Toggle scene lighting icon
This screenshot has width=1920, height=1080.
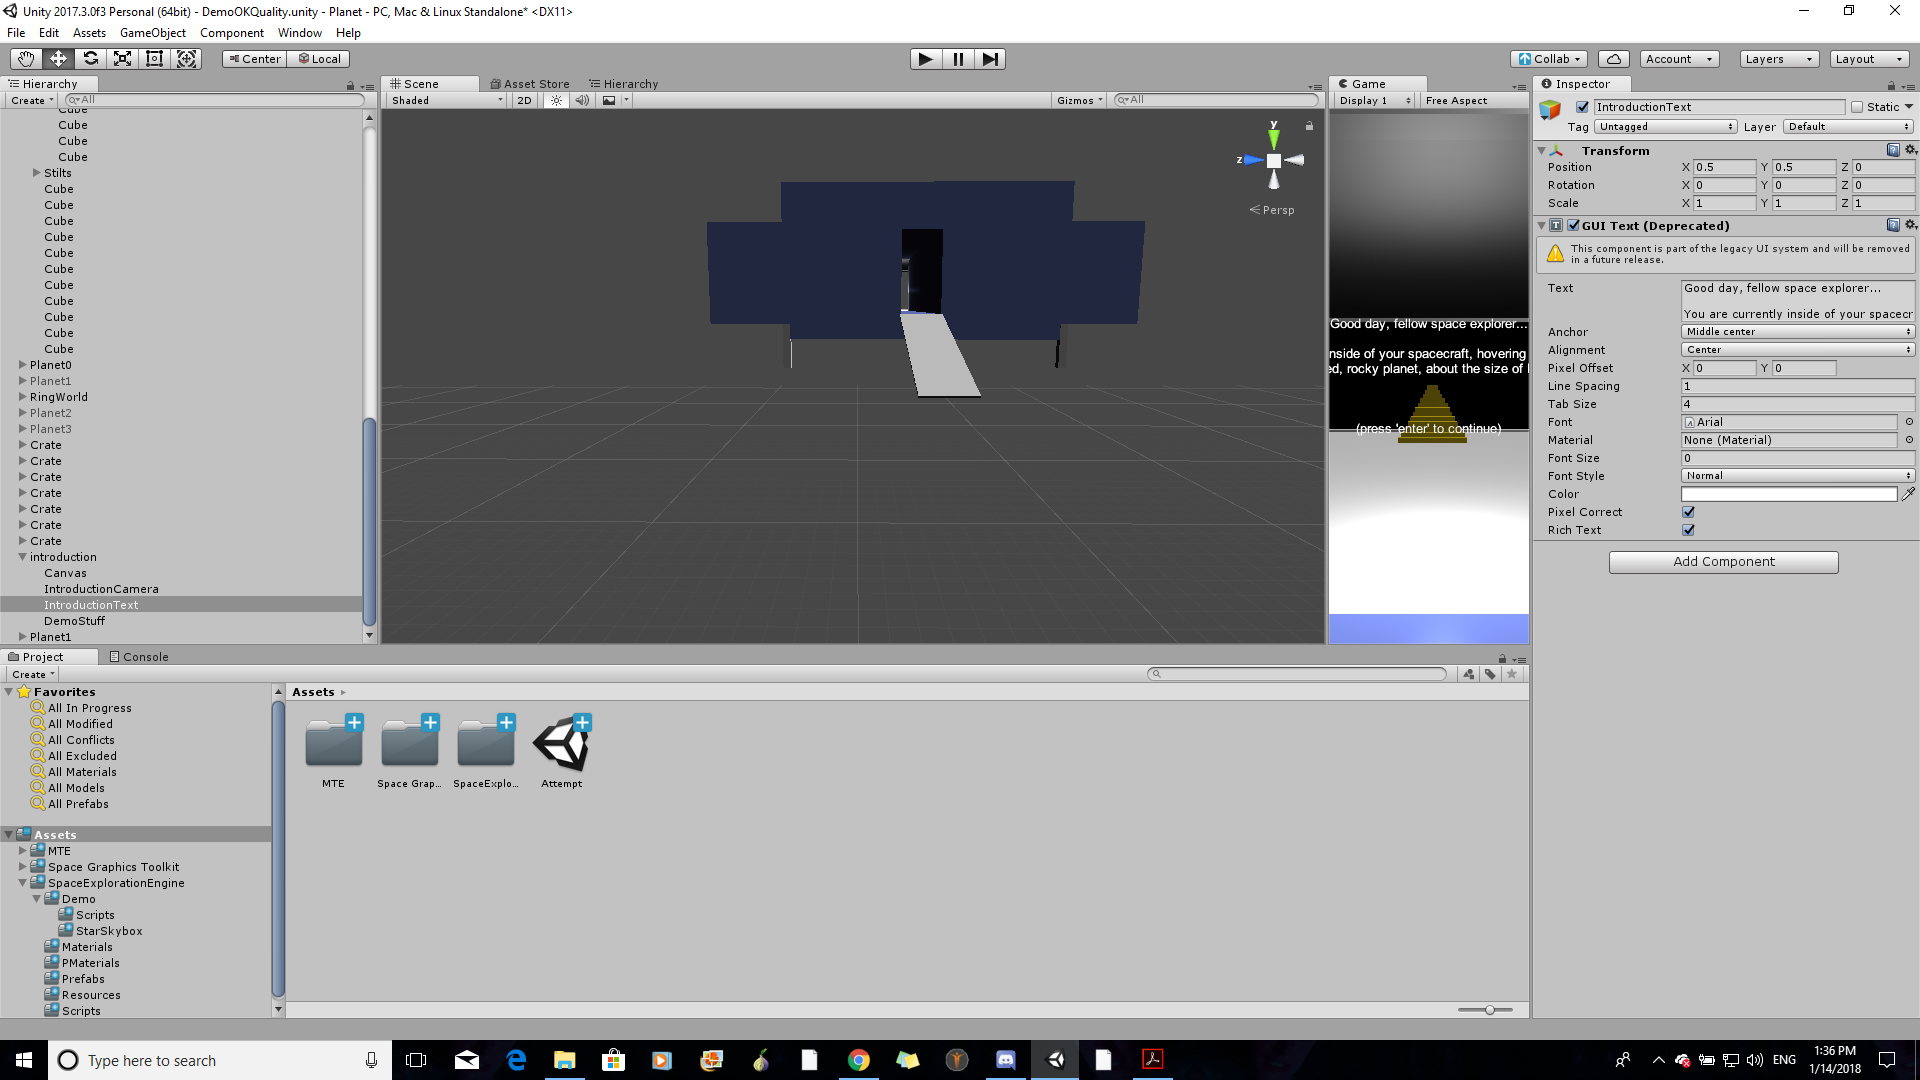556,100
